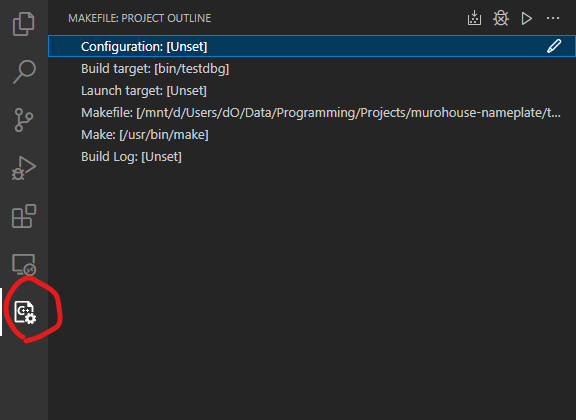
Task: Select Make: [/usr/bin/make] entry
Action: pyautogui.click(x=145, y=134)
